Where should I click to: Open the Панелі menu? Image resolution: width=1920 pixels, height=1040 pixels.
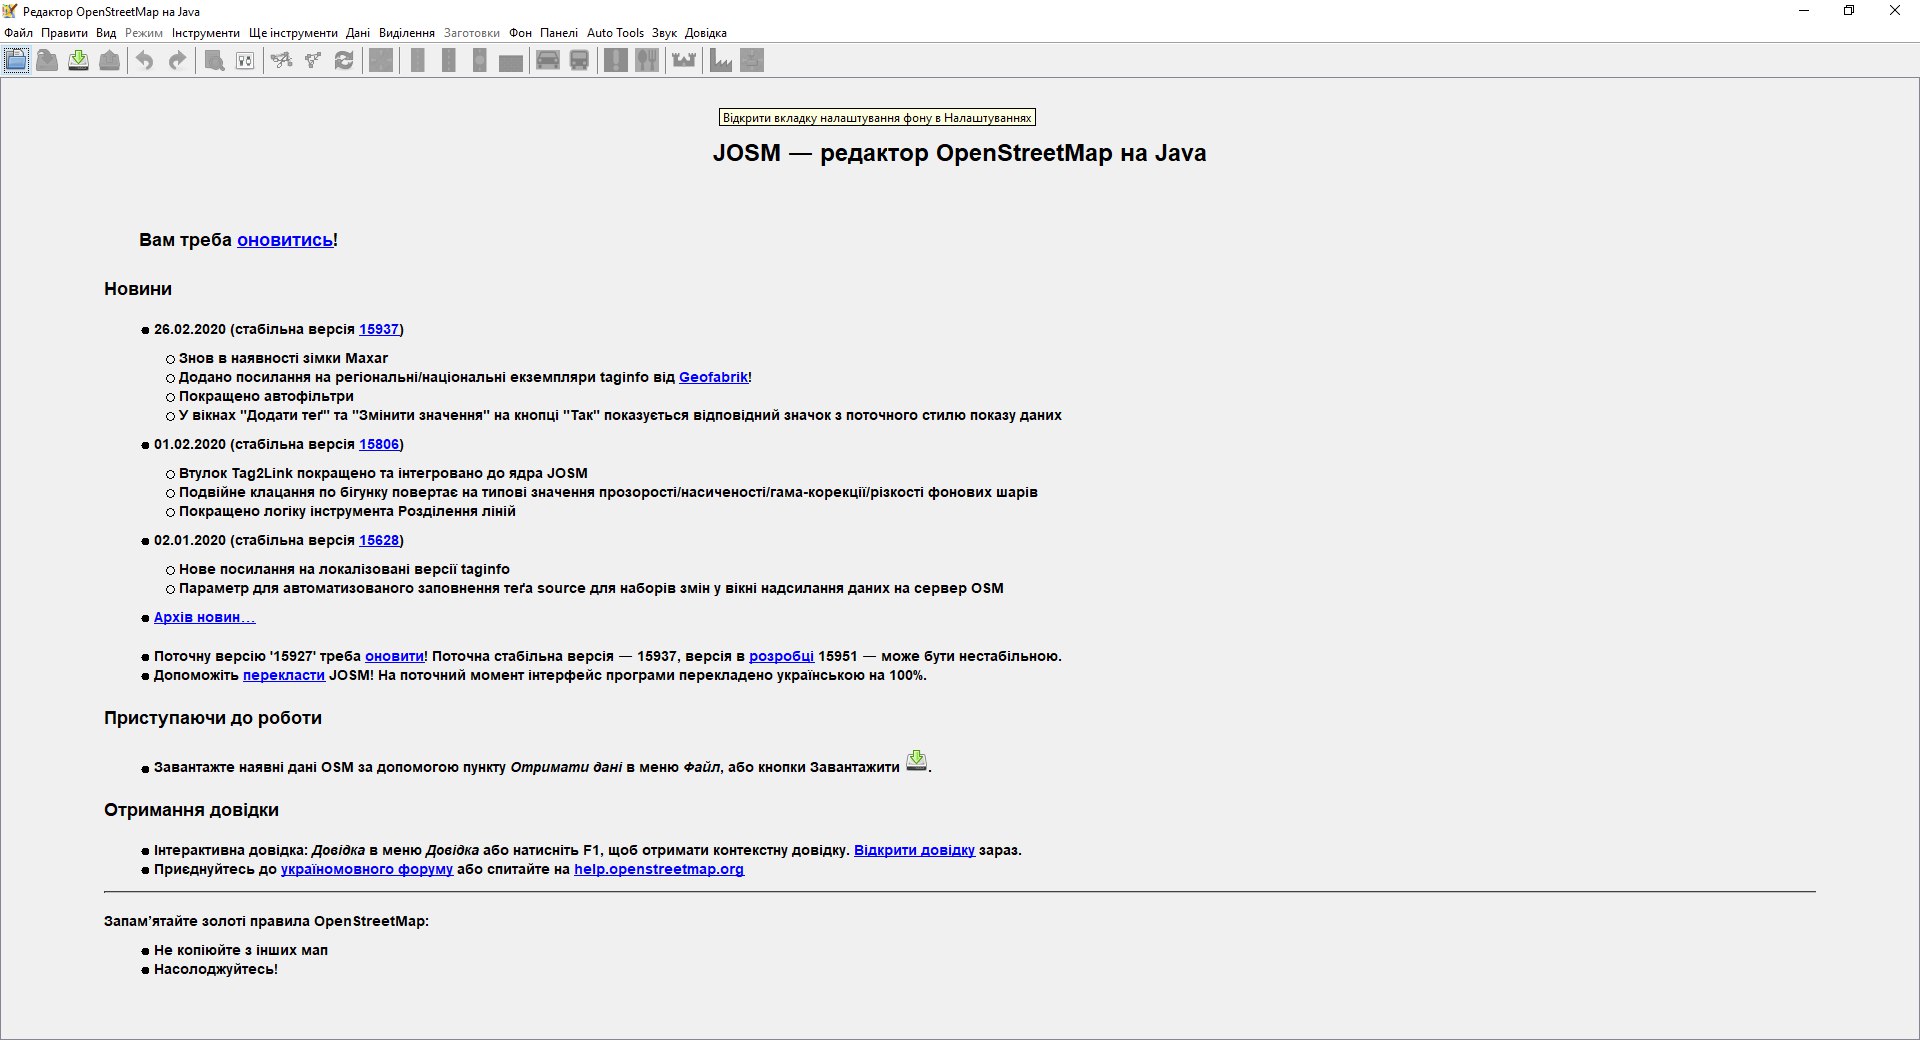(x=559, y=33)
